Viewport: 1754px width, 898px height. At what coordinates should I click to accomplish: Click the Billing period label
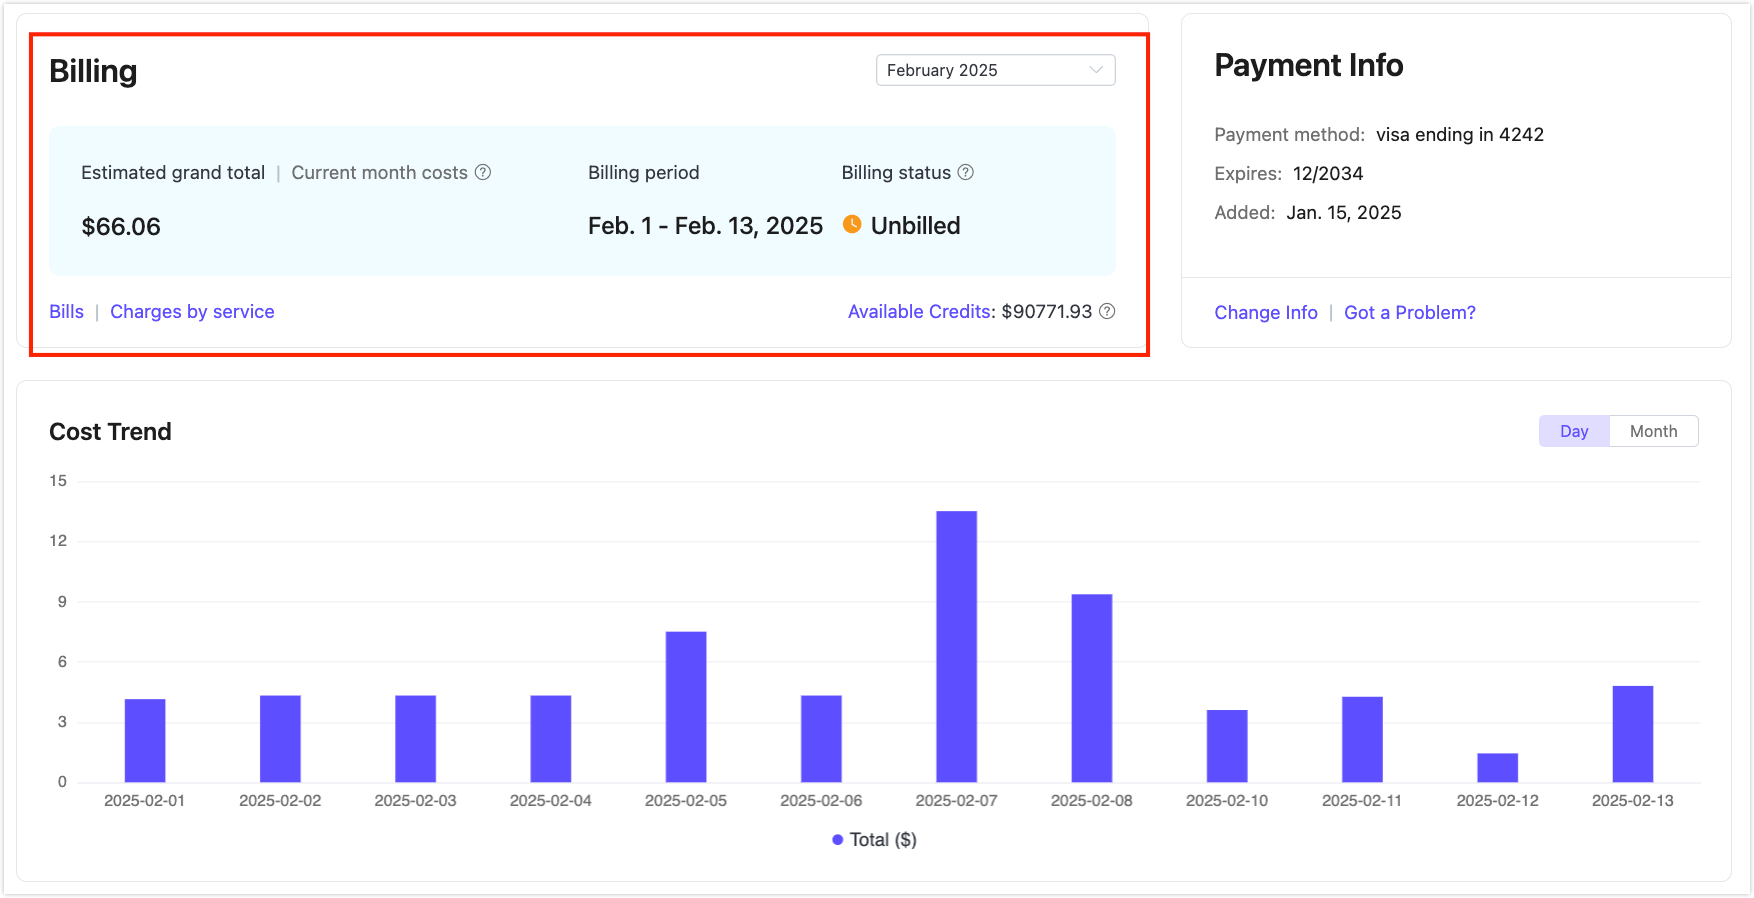click(644, 172)
